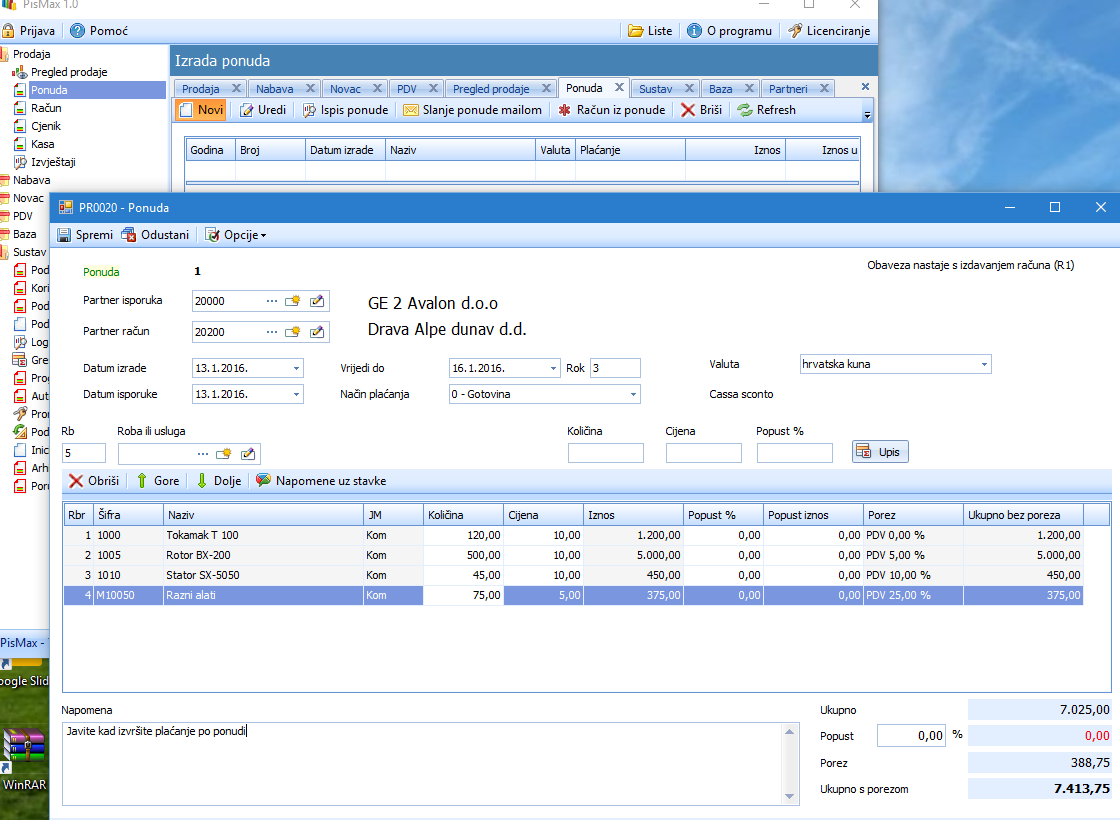Viewport: 1120px width, 820px height.
Task: Click the Rok days input field
Action: [615, 369]
